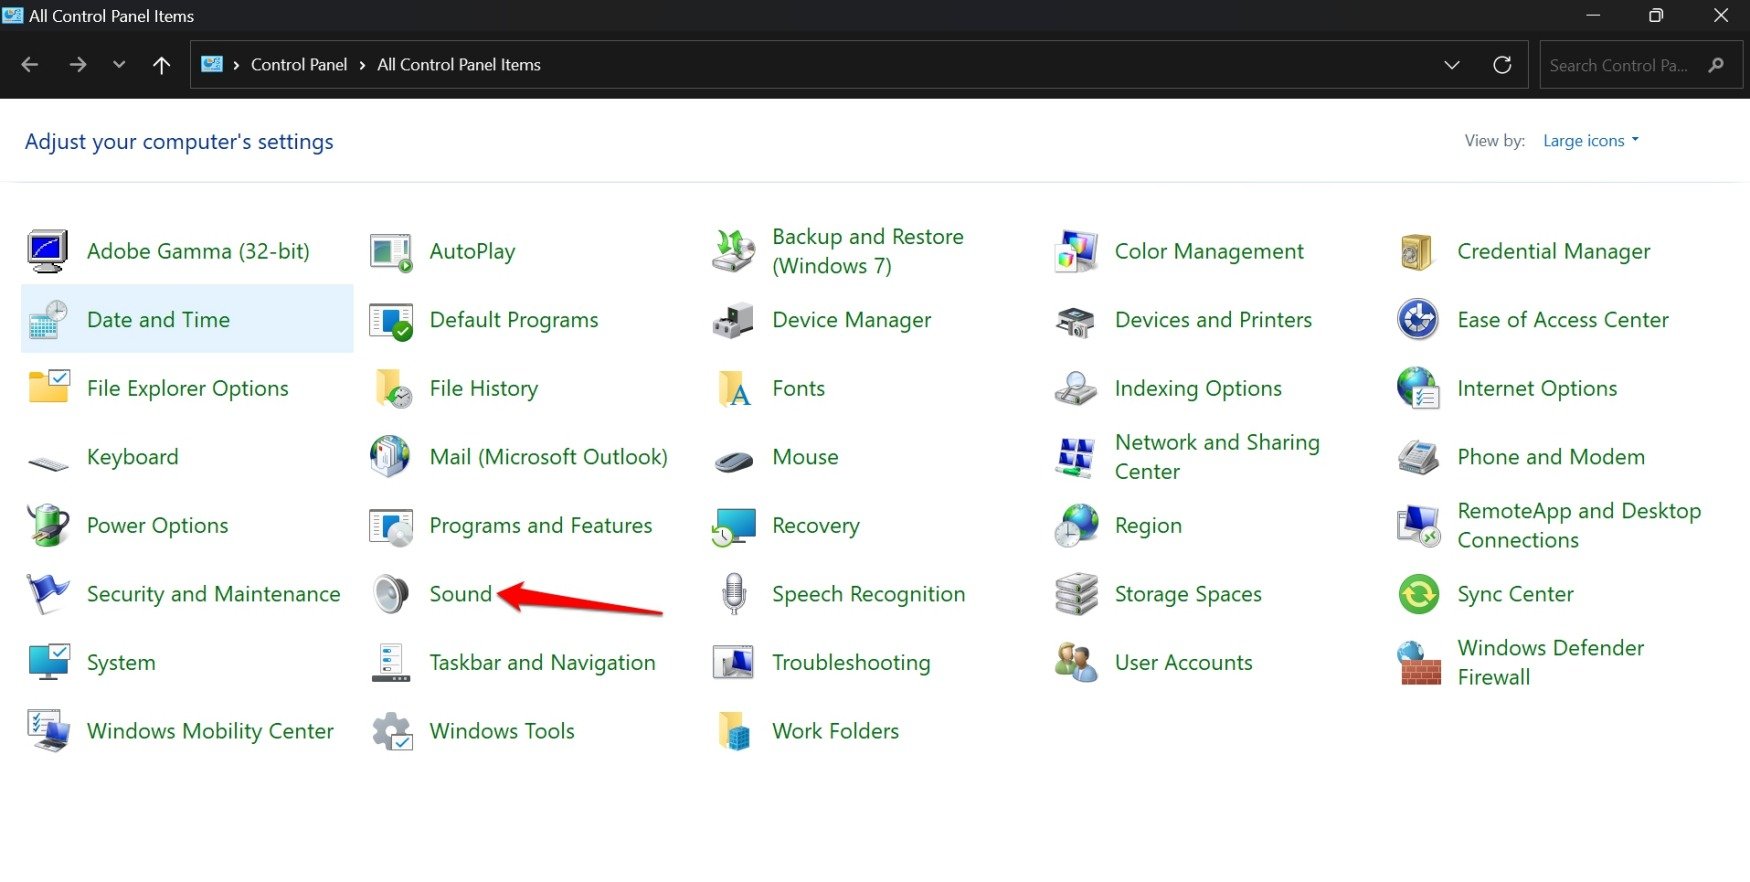Viewport: 1750px width, 882px height.
Task: Refresh the Control Panel view
Action: 1502,65
